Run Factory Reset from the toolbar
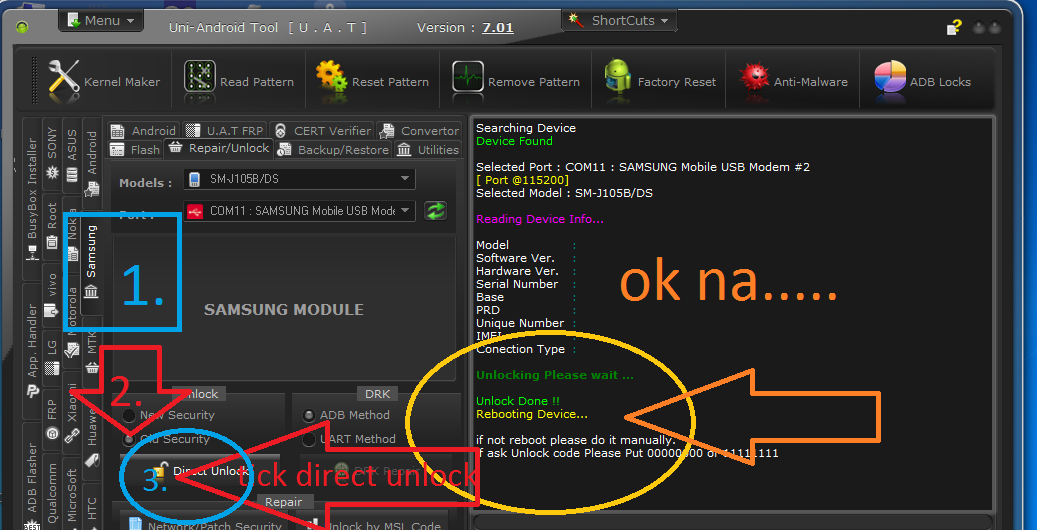 659,81
